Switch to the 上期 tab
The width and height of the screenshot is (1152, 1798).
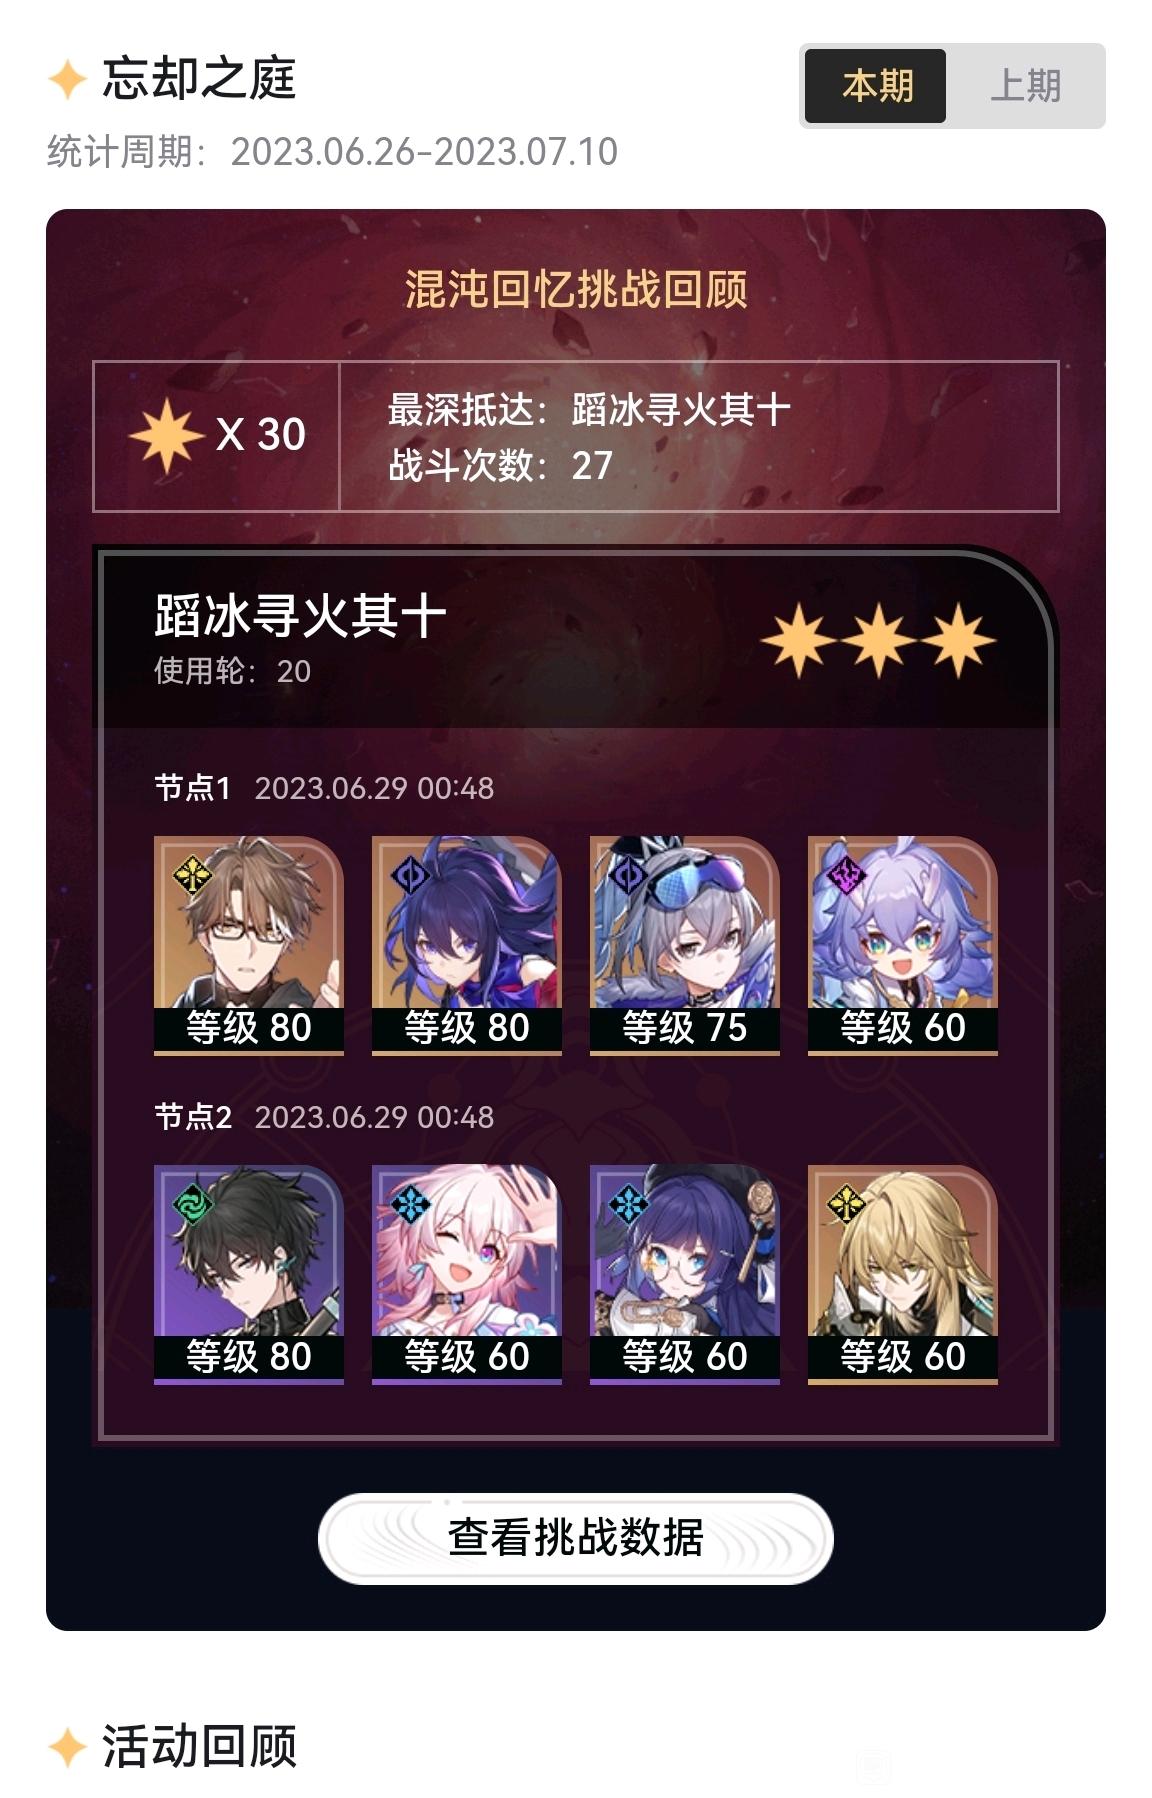pos(1025,86)
